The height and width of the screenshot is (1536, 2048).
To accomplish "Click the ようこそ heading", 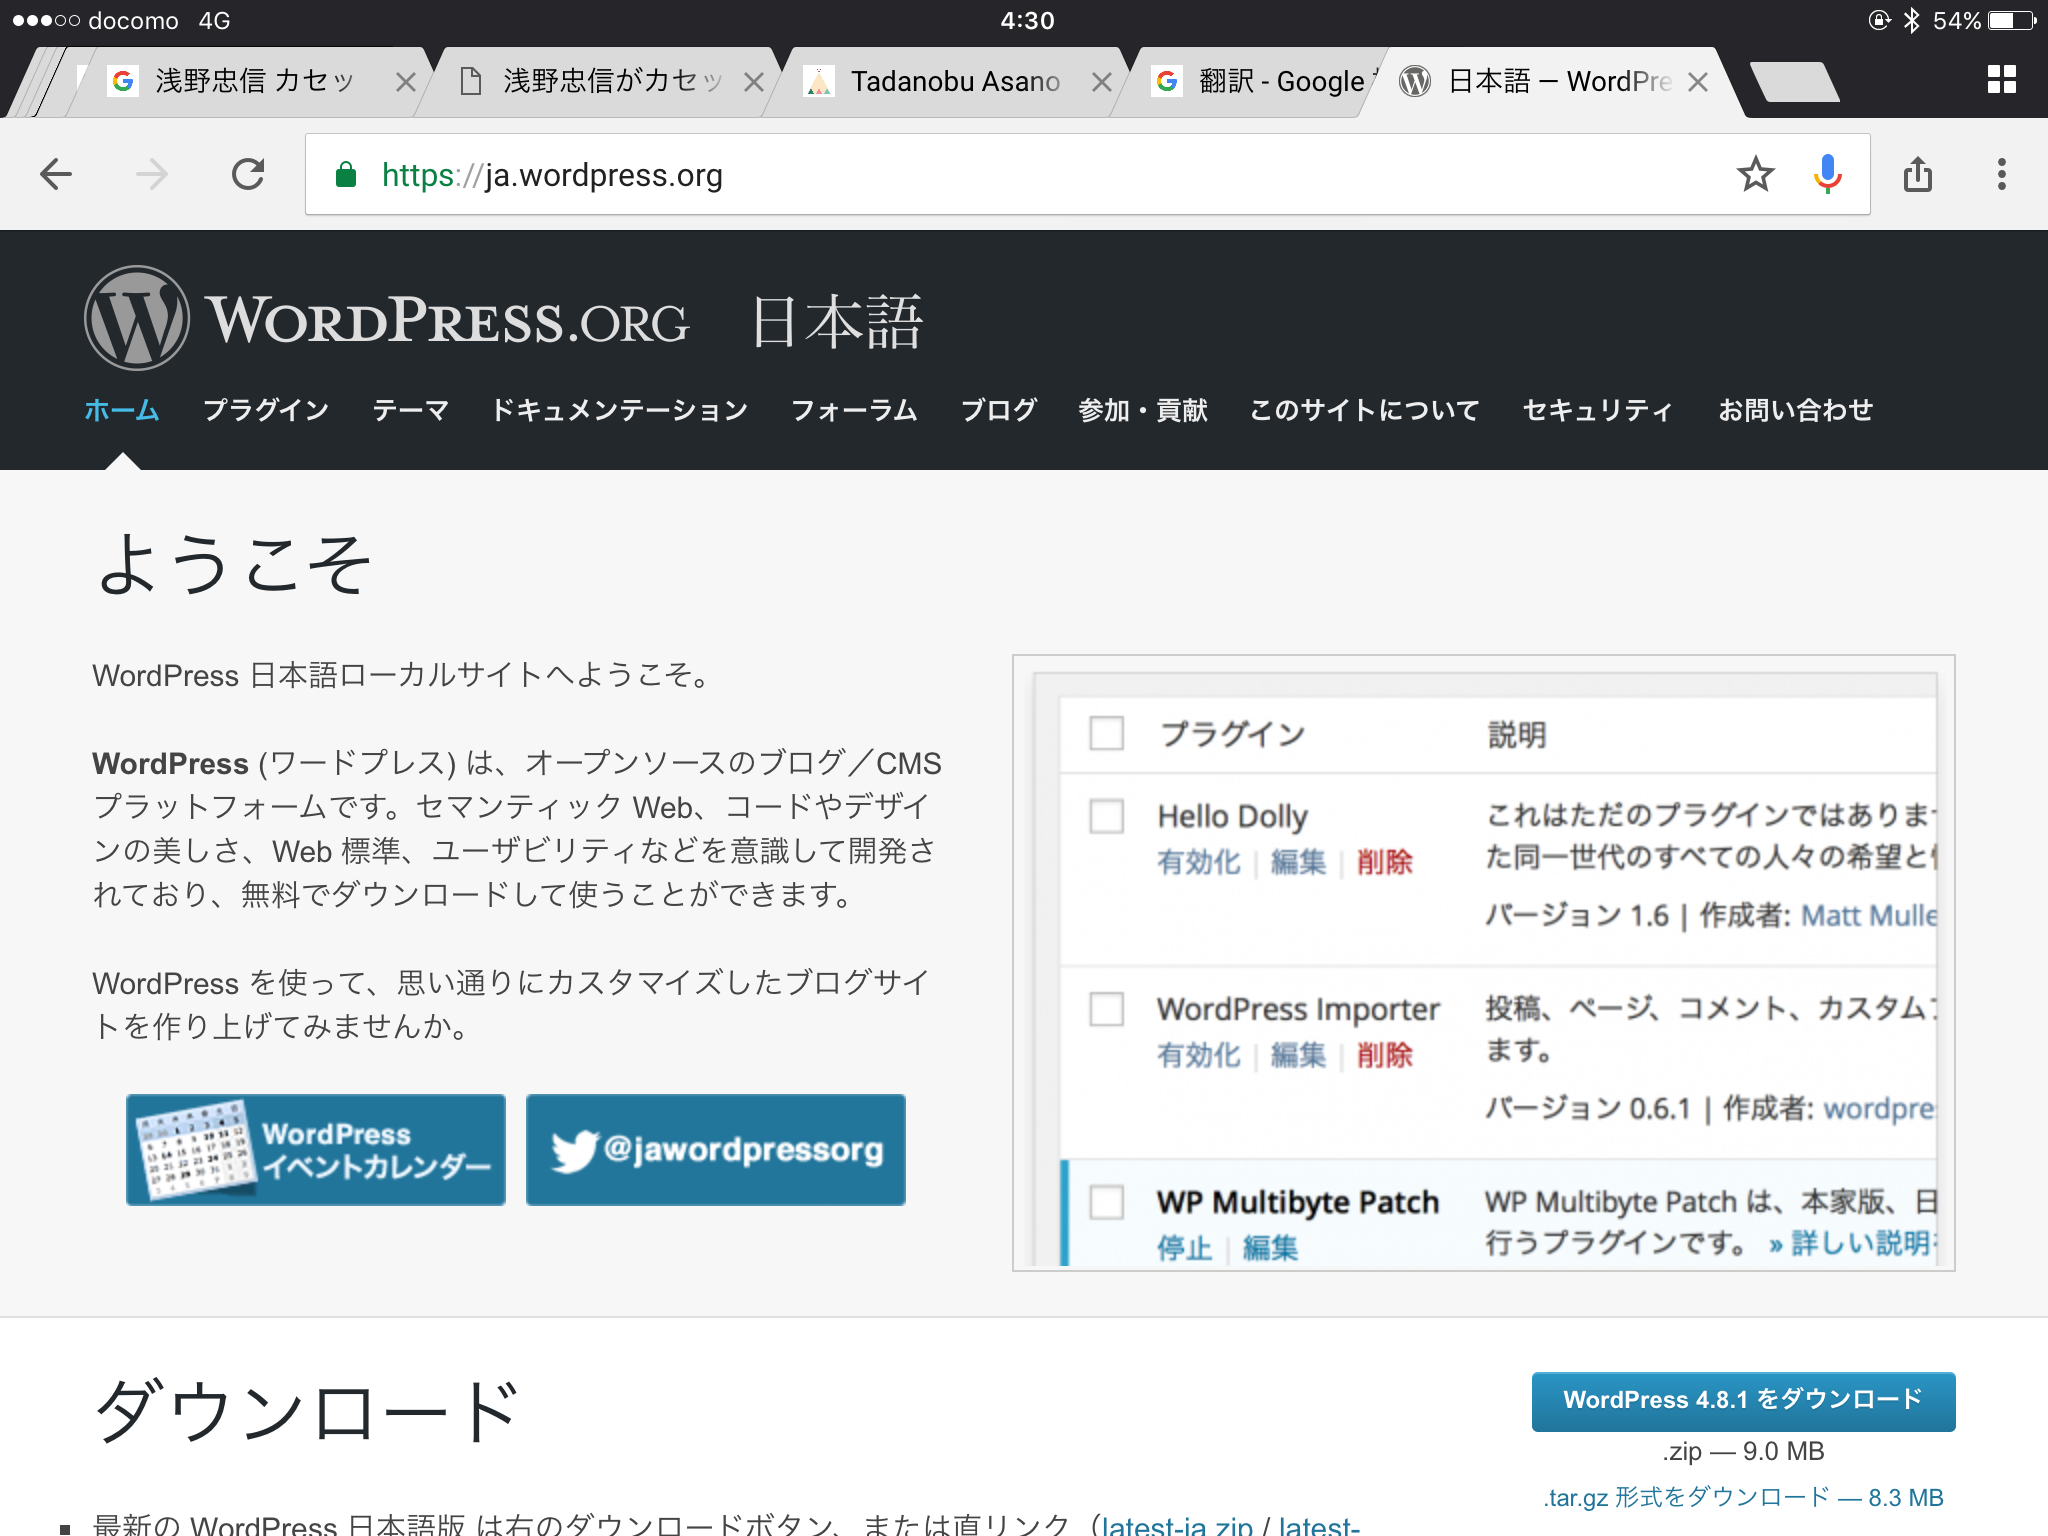I will click(x=234, y=563).
